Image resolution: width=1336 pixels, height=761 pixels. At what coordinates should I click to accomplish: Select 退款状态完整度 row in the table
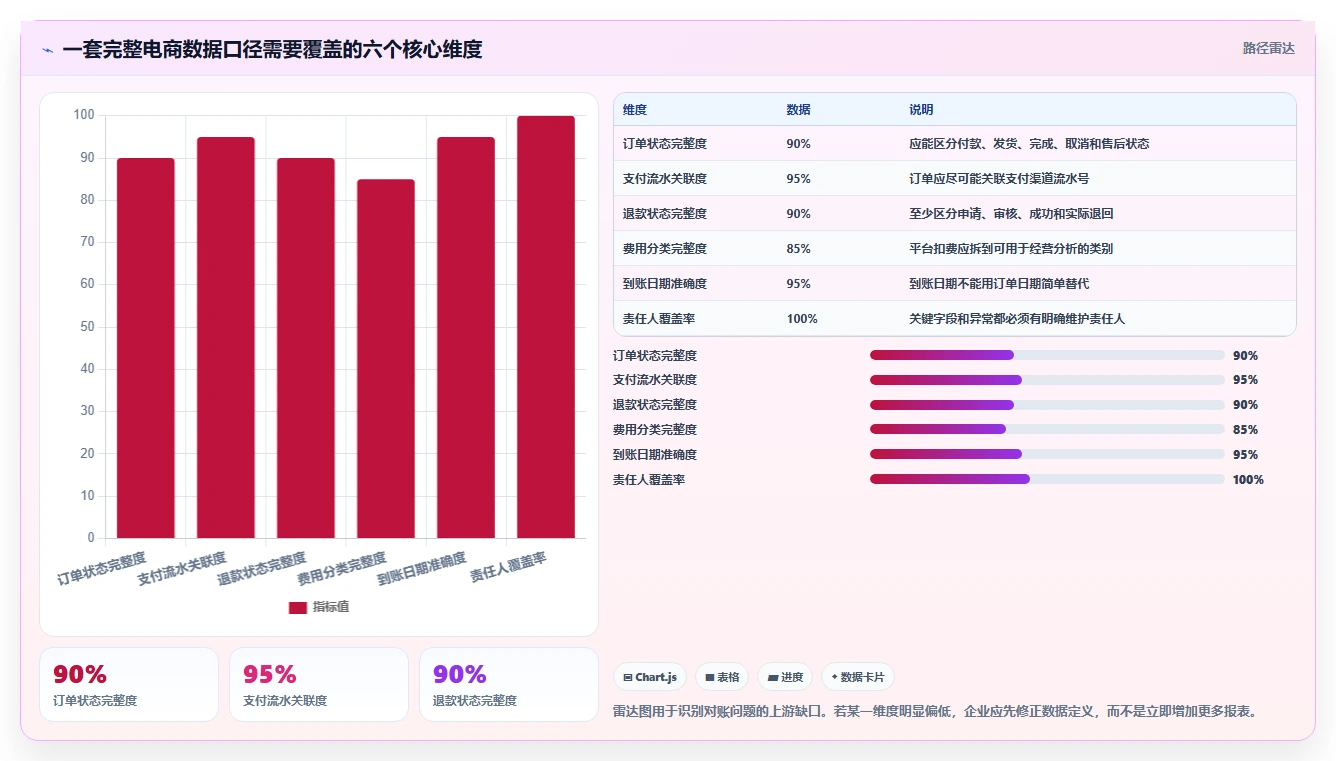(x=954, y=213)
